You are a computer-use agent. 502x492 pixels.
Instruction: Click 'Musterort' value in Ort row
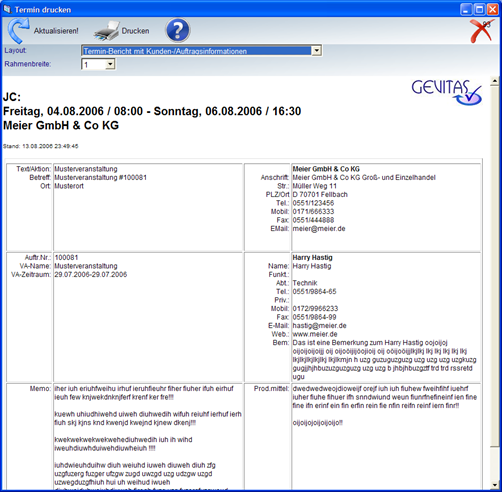coord(69,186)
